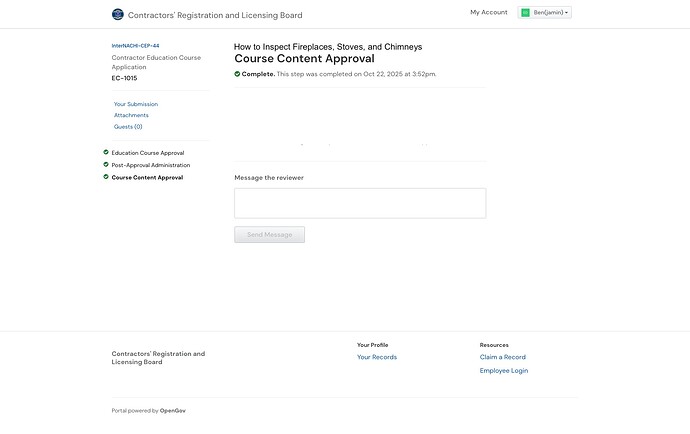This screenshot has width=690, height=434.
Task: Select the Post-Approval Administration step
Action: [x=151, y=165]
